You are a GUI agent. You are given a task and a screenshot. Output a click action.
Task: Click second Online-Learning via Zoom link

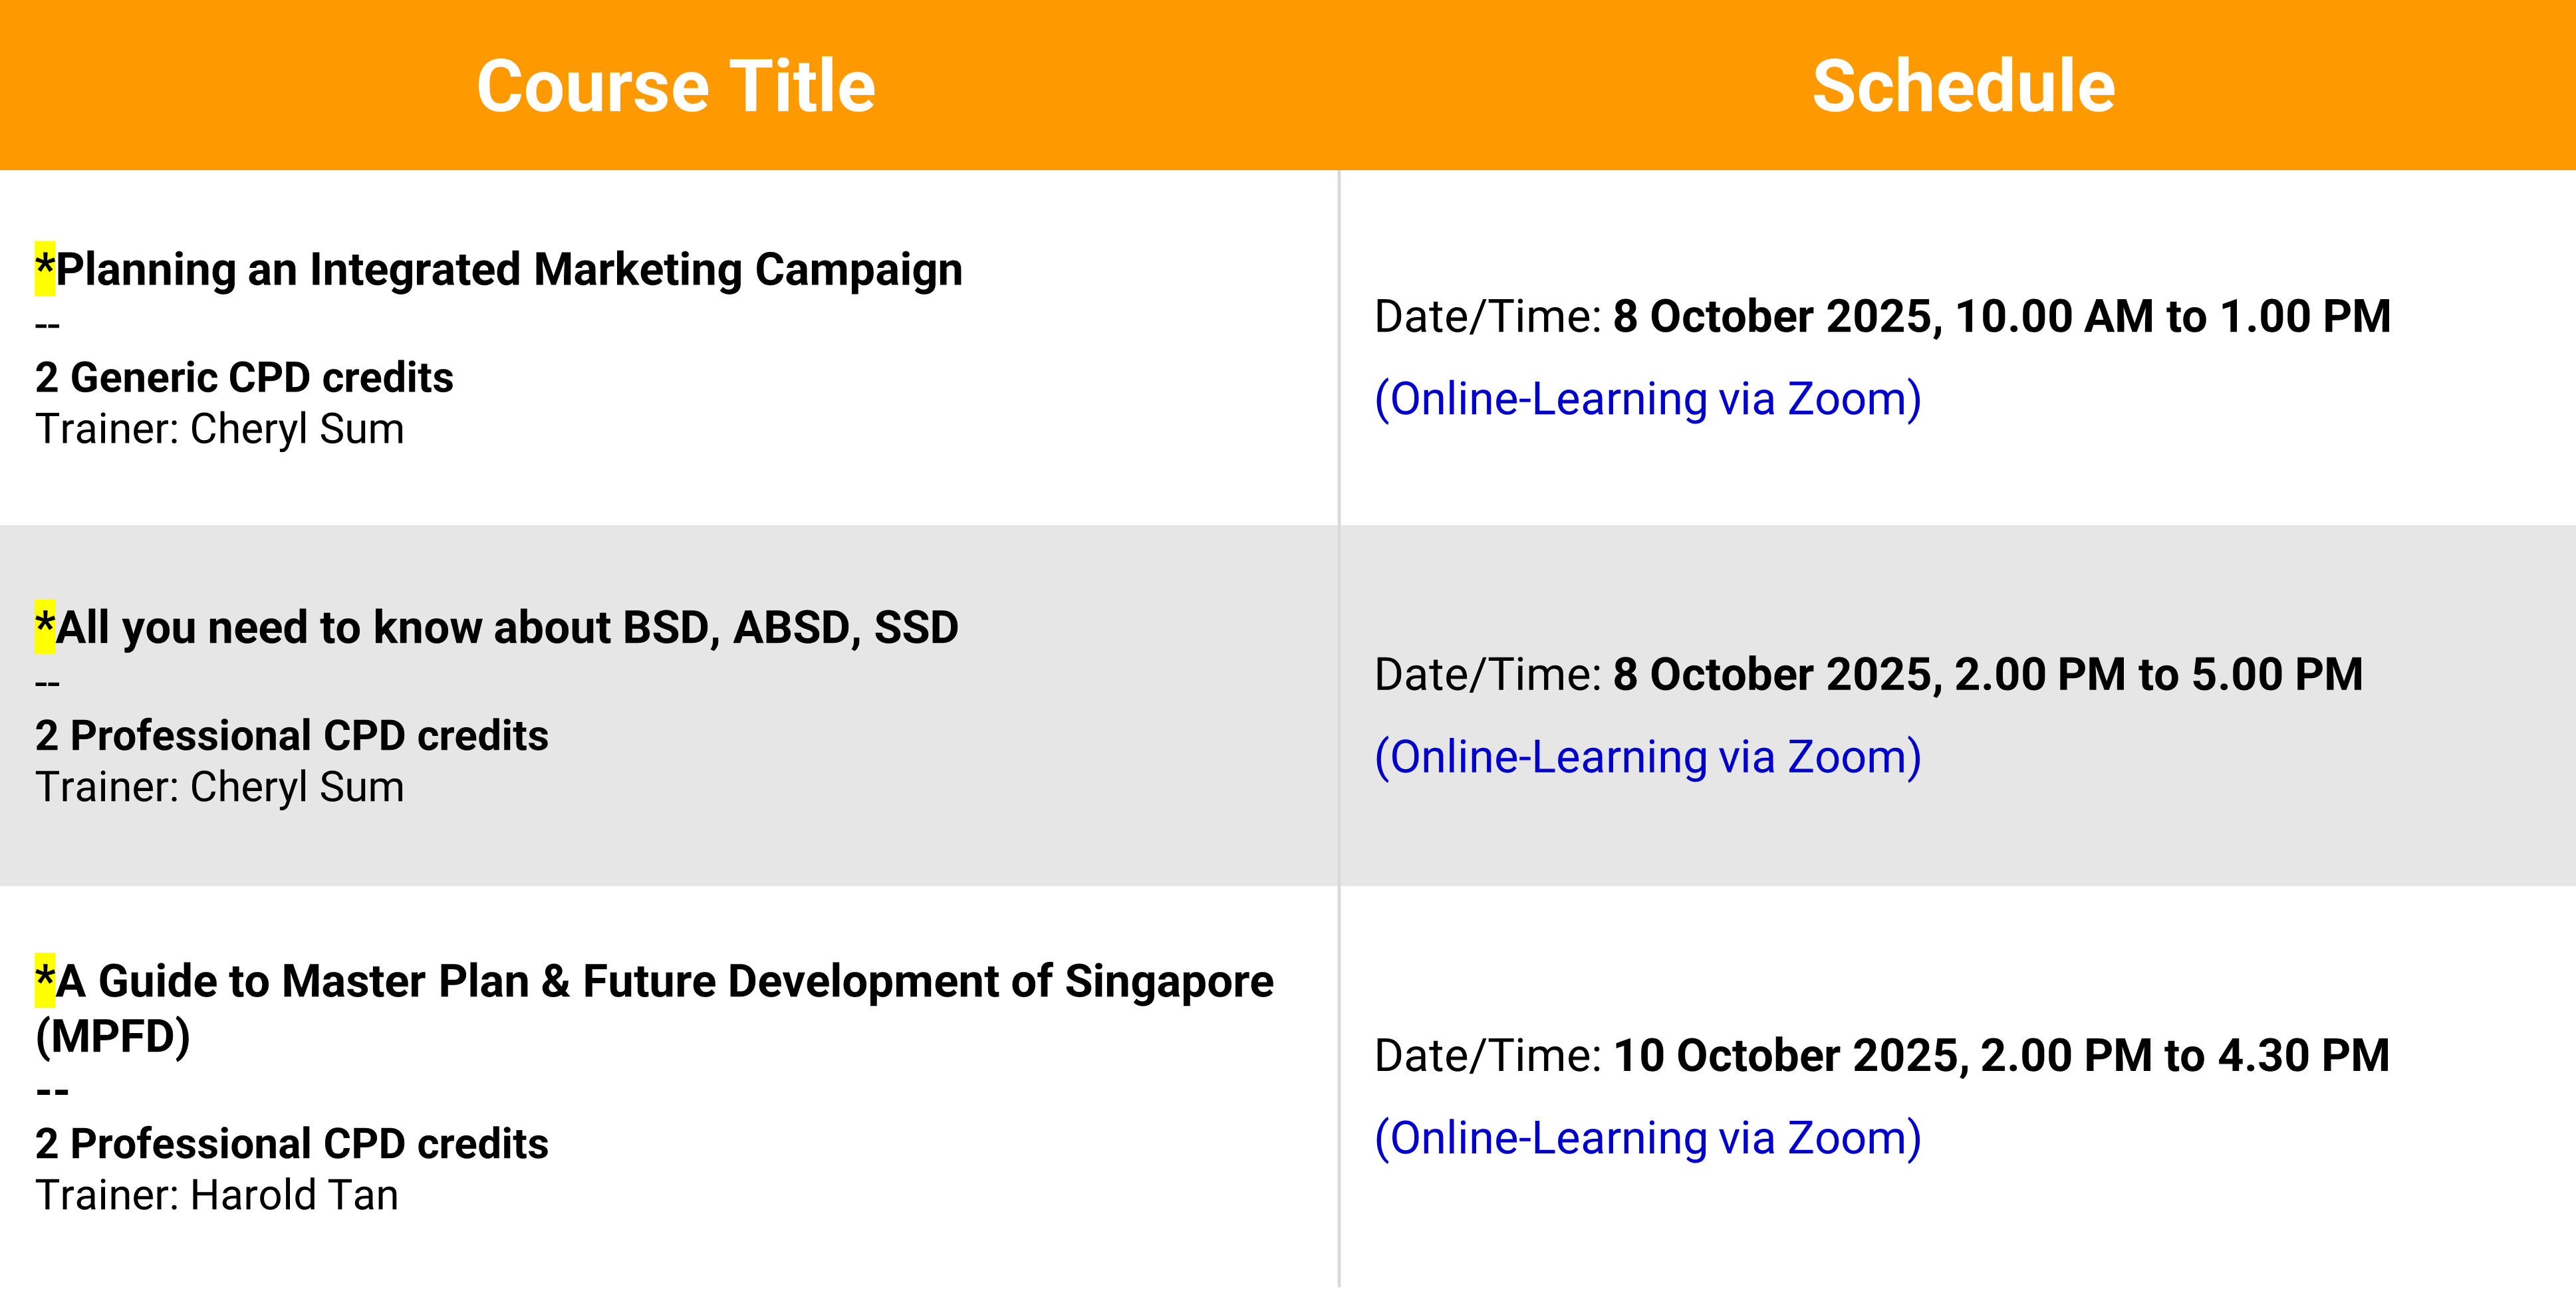coord(1647,757)
